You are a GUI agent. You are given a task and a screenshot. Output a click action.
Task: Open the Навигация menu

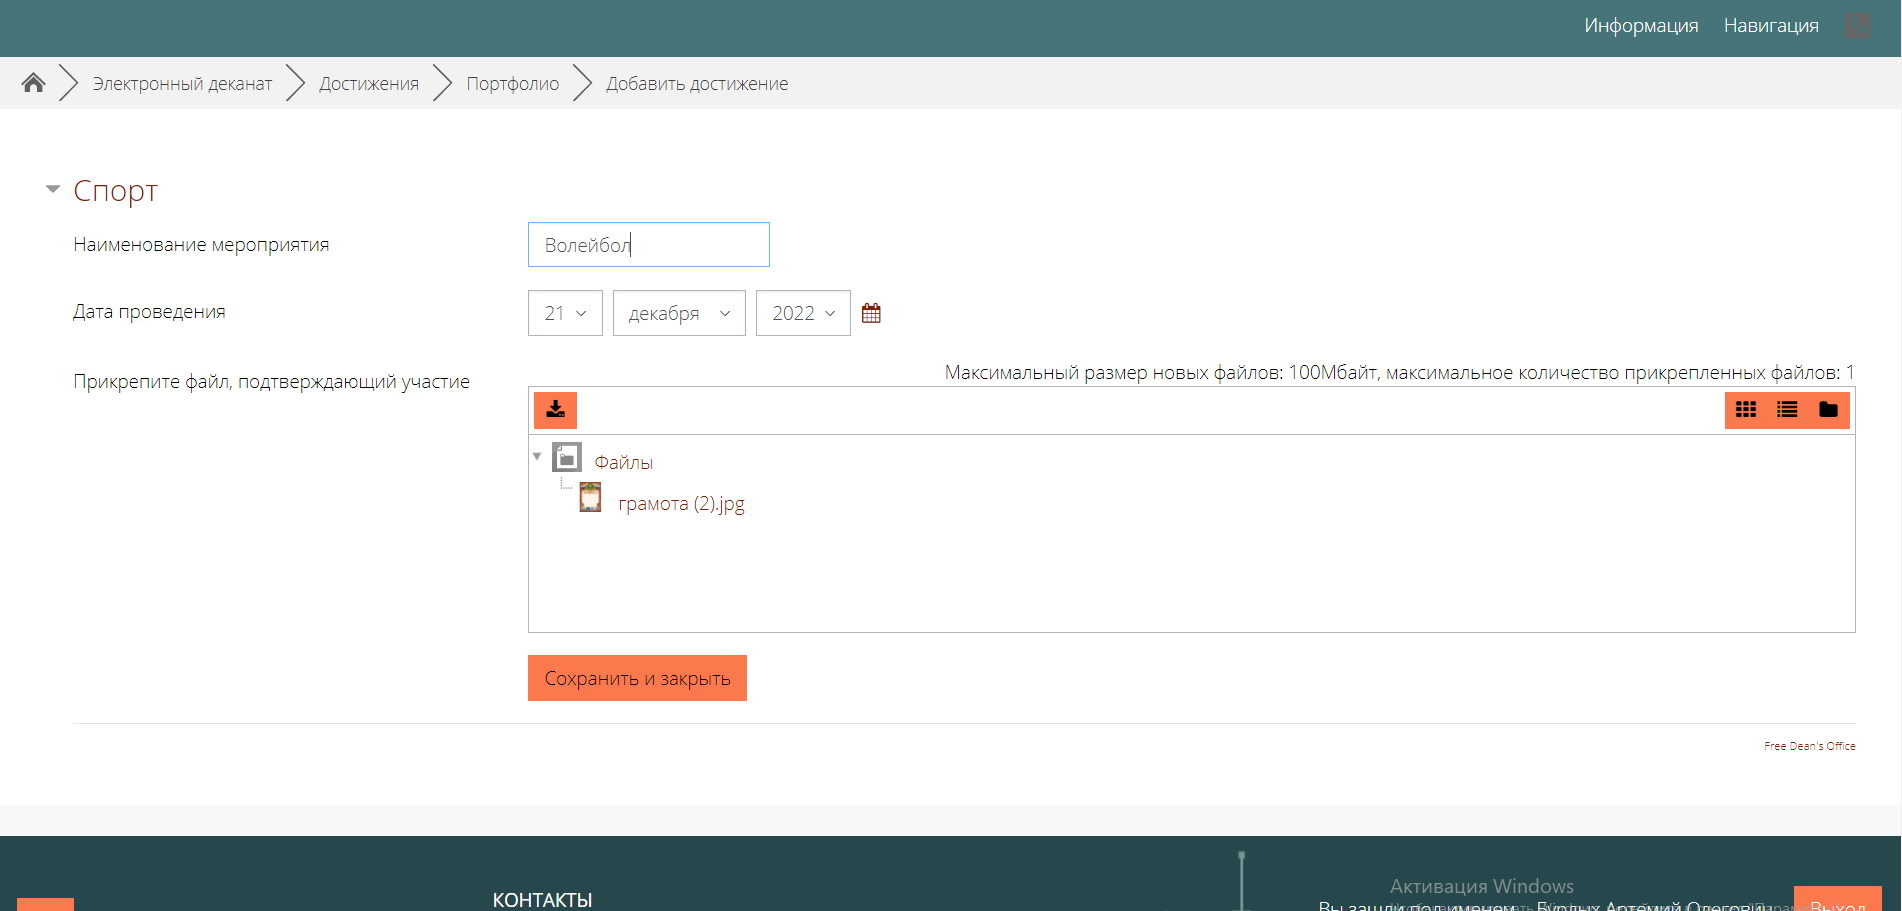1770,26
